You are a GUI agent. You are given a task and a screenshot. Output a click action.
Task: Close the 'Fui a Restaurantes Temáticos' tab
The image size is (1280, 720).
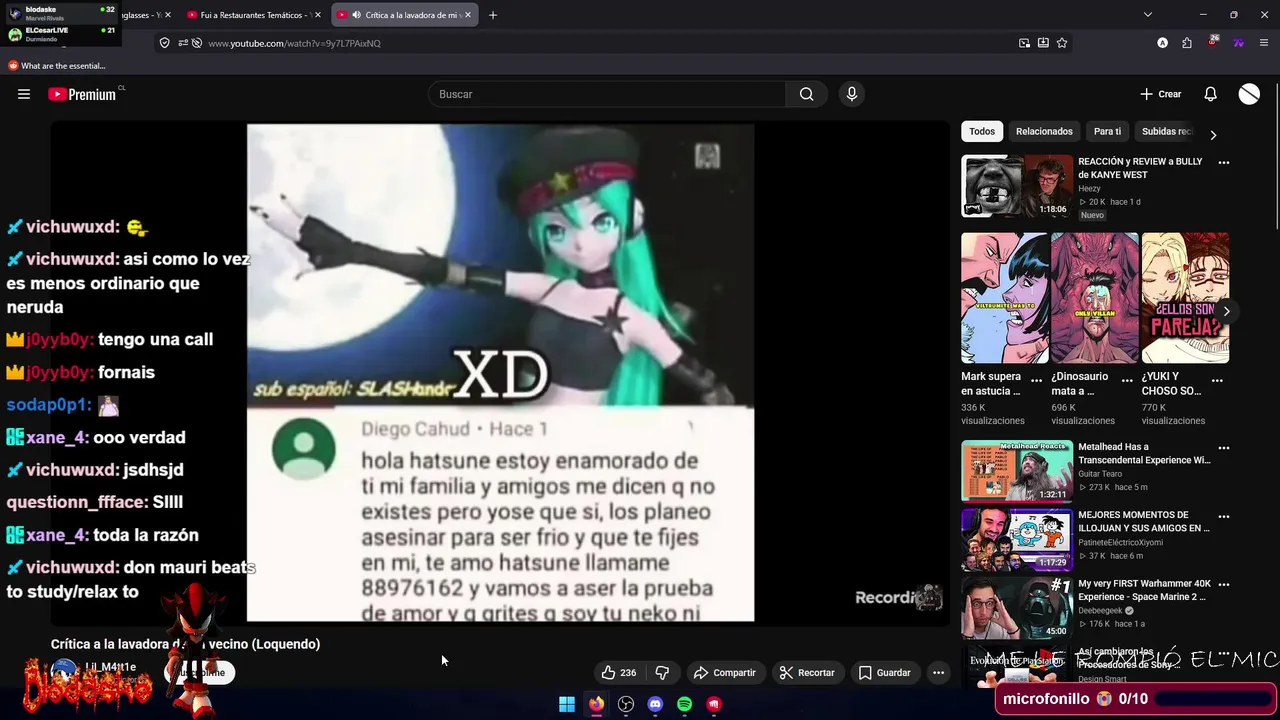318,15
